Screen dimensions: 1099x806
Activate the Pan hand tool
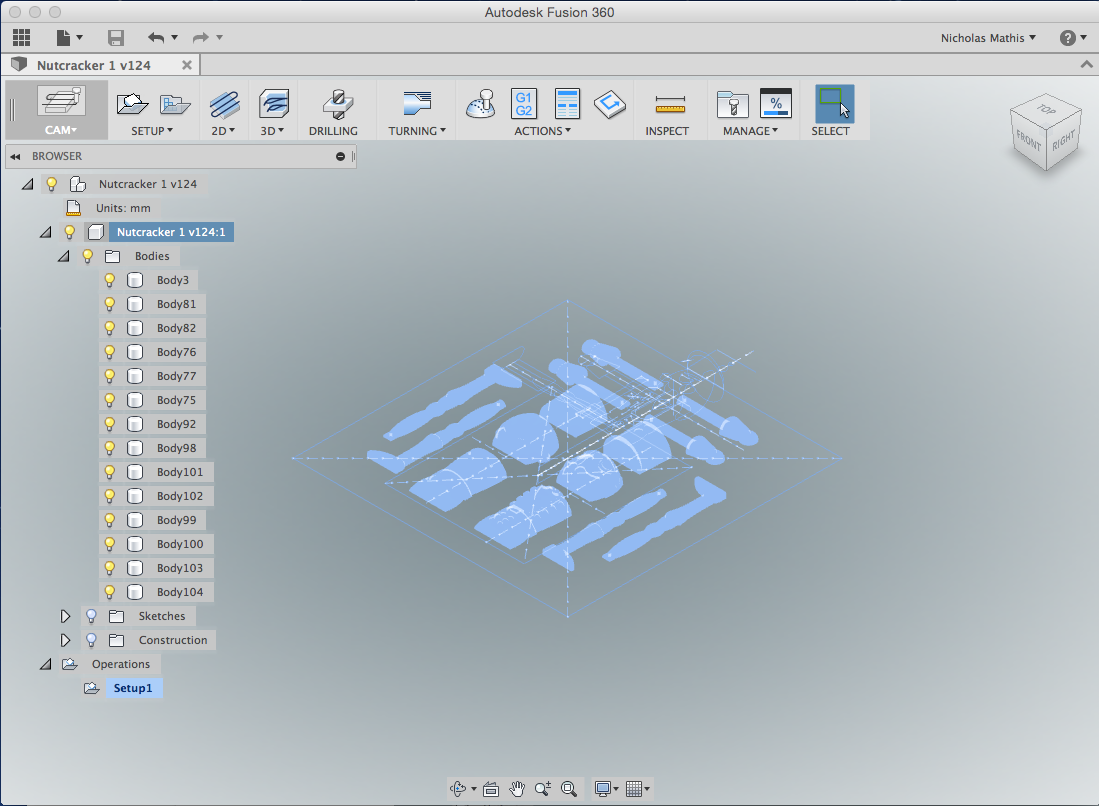[517, 789]
